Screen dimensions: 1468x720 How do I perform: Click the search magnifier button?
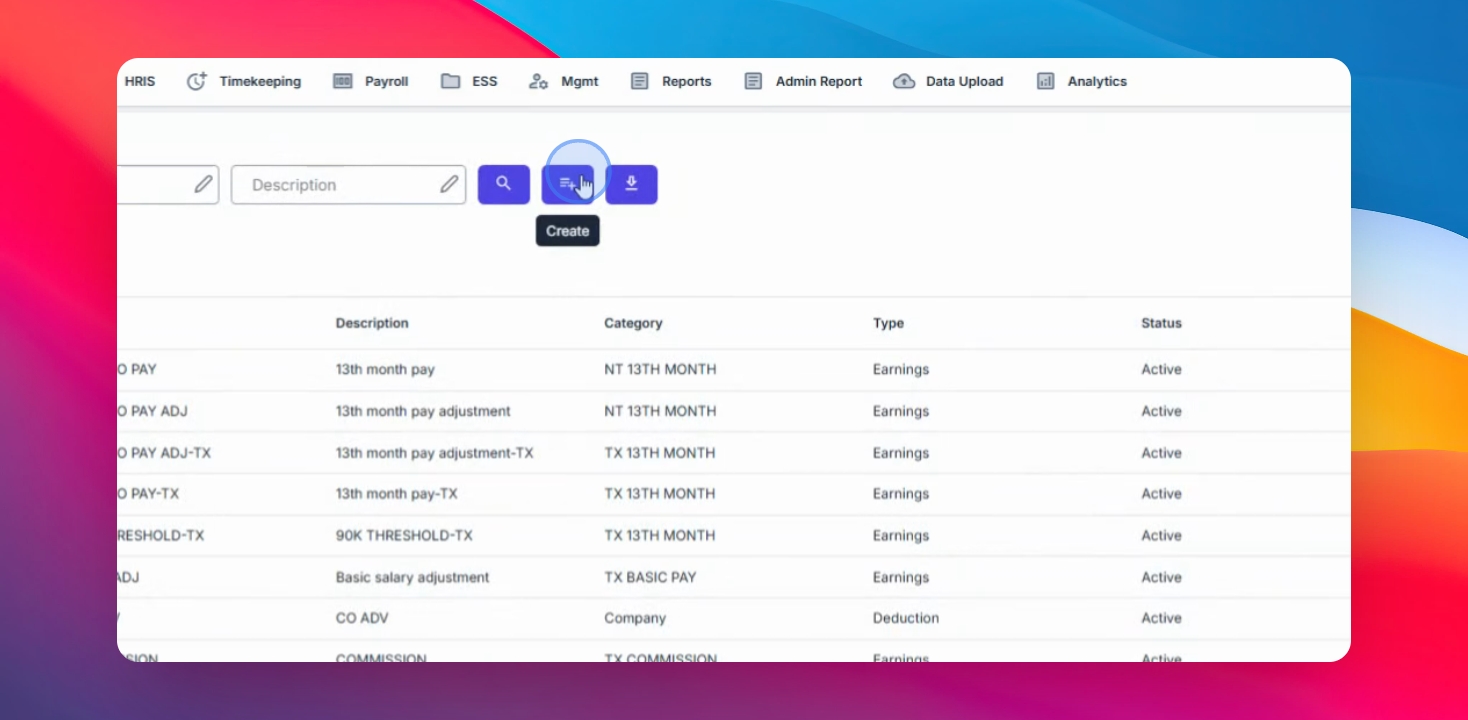pyautogui.click(x=504, y=184)
